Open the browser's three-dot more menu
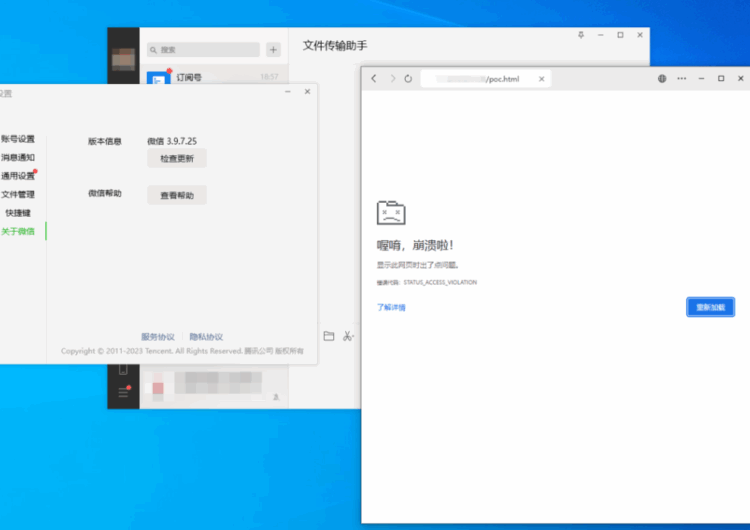 682,78
